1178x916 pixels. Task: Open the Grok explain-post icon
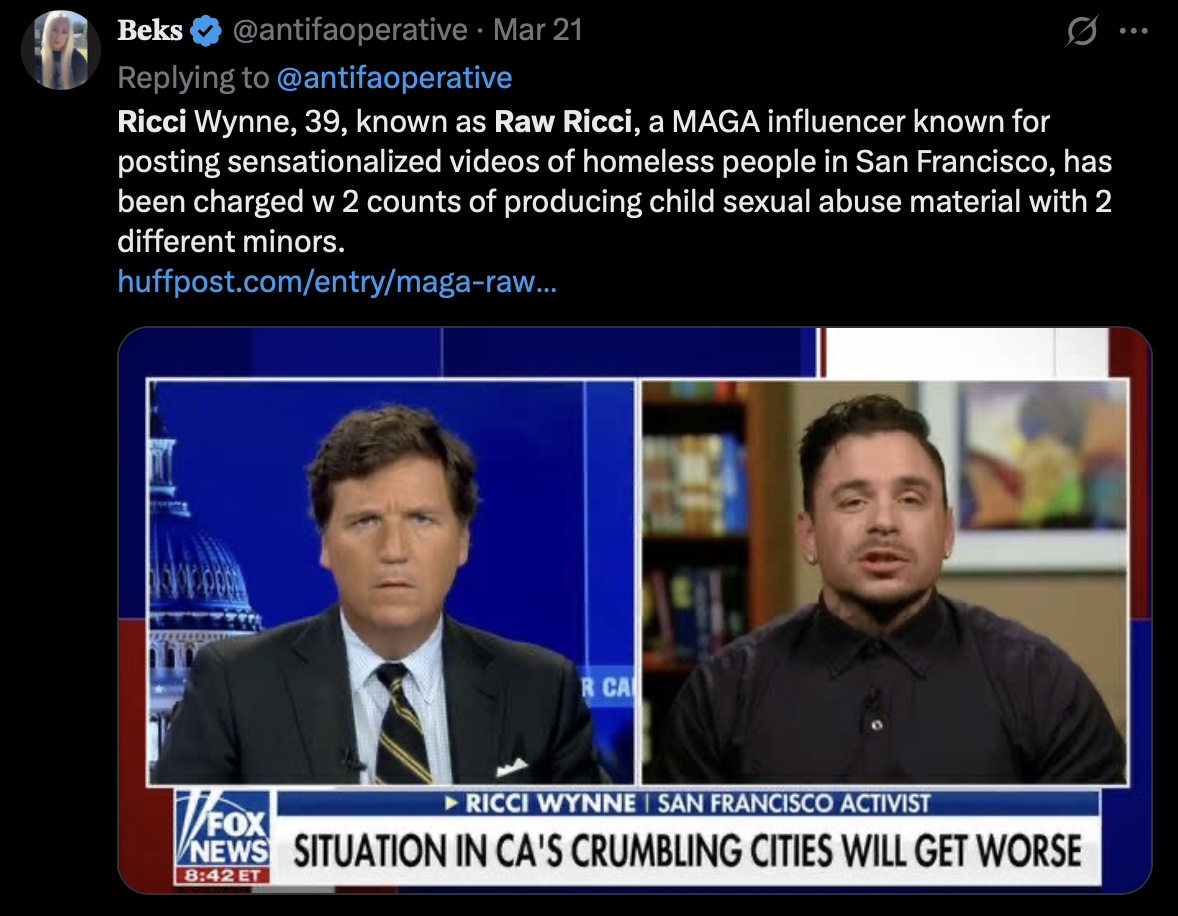coord(1082,31)
